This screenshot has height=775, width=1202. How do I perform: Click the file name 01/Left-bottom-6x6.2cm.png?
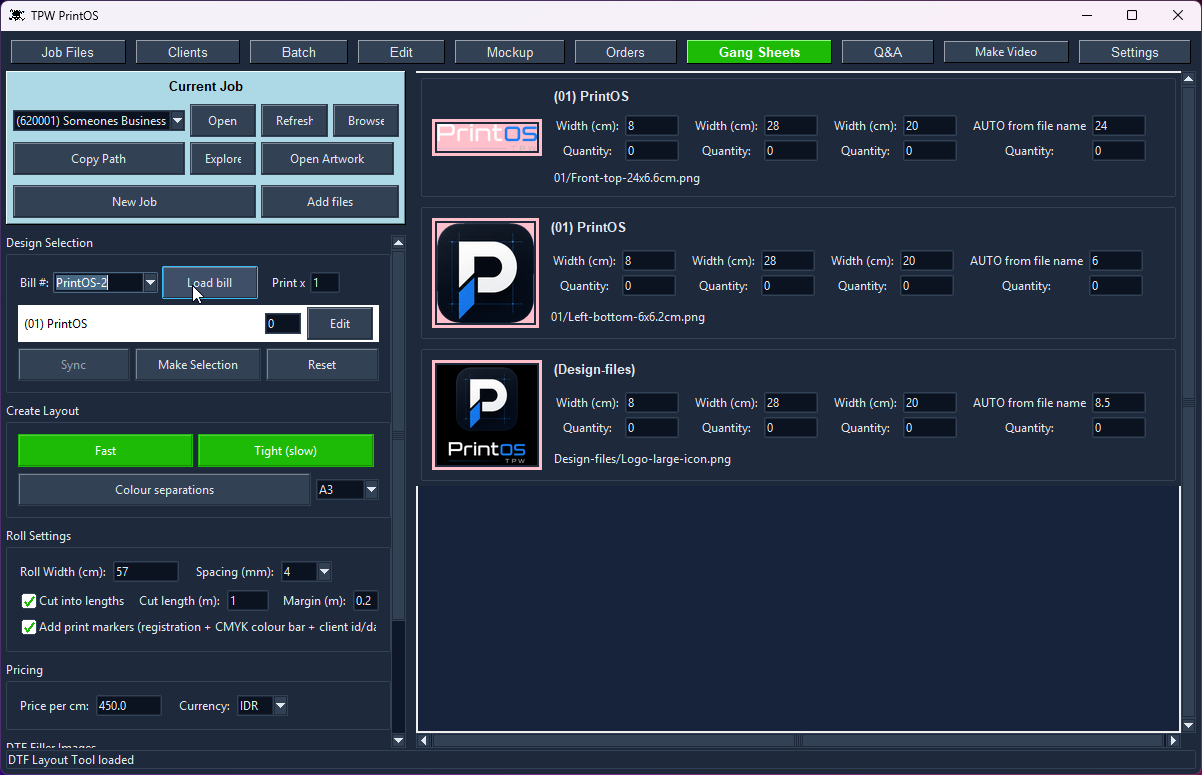[x=628, y=317]
